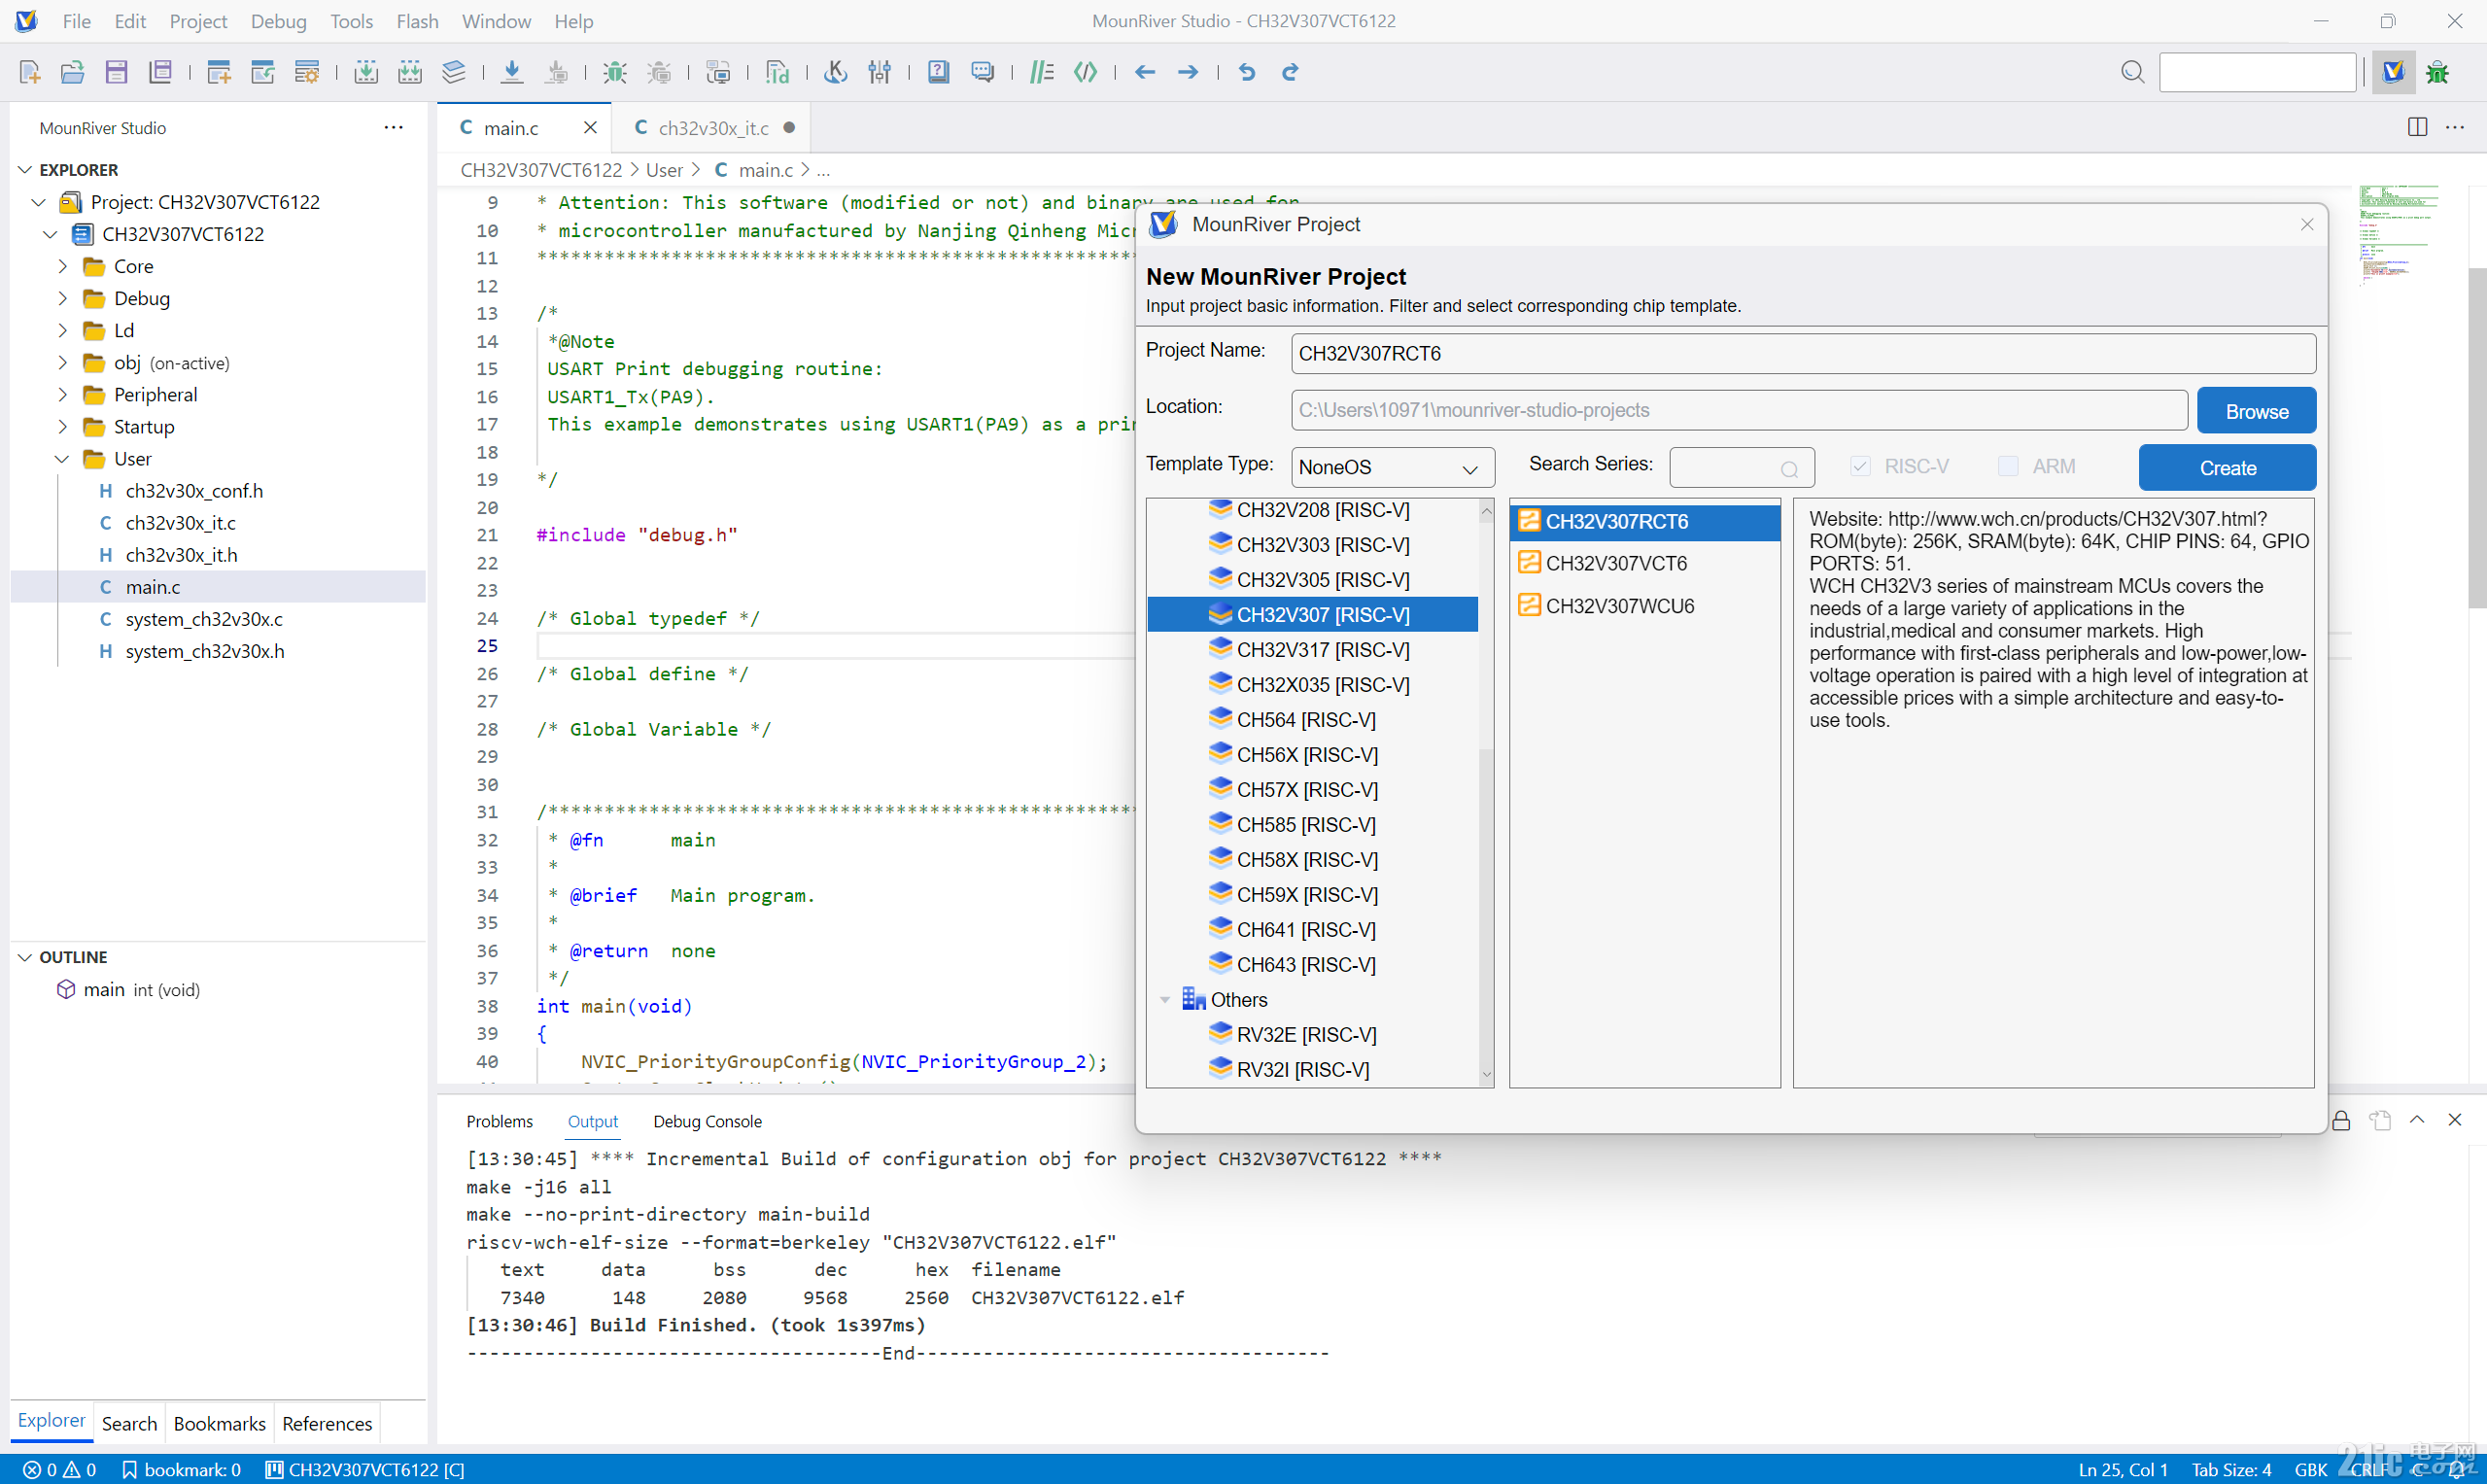Screen dimensions: 2487x1484
Task: Click the Open folder toolbar icon
Action: (x=72, y=72)
